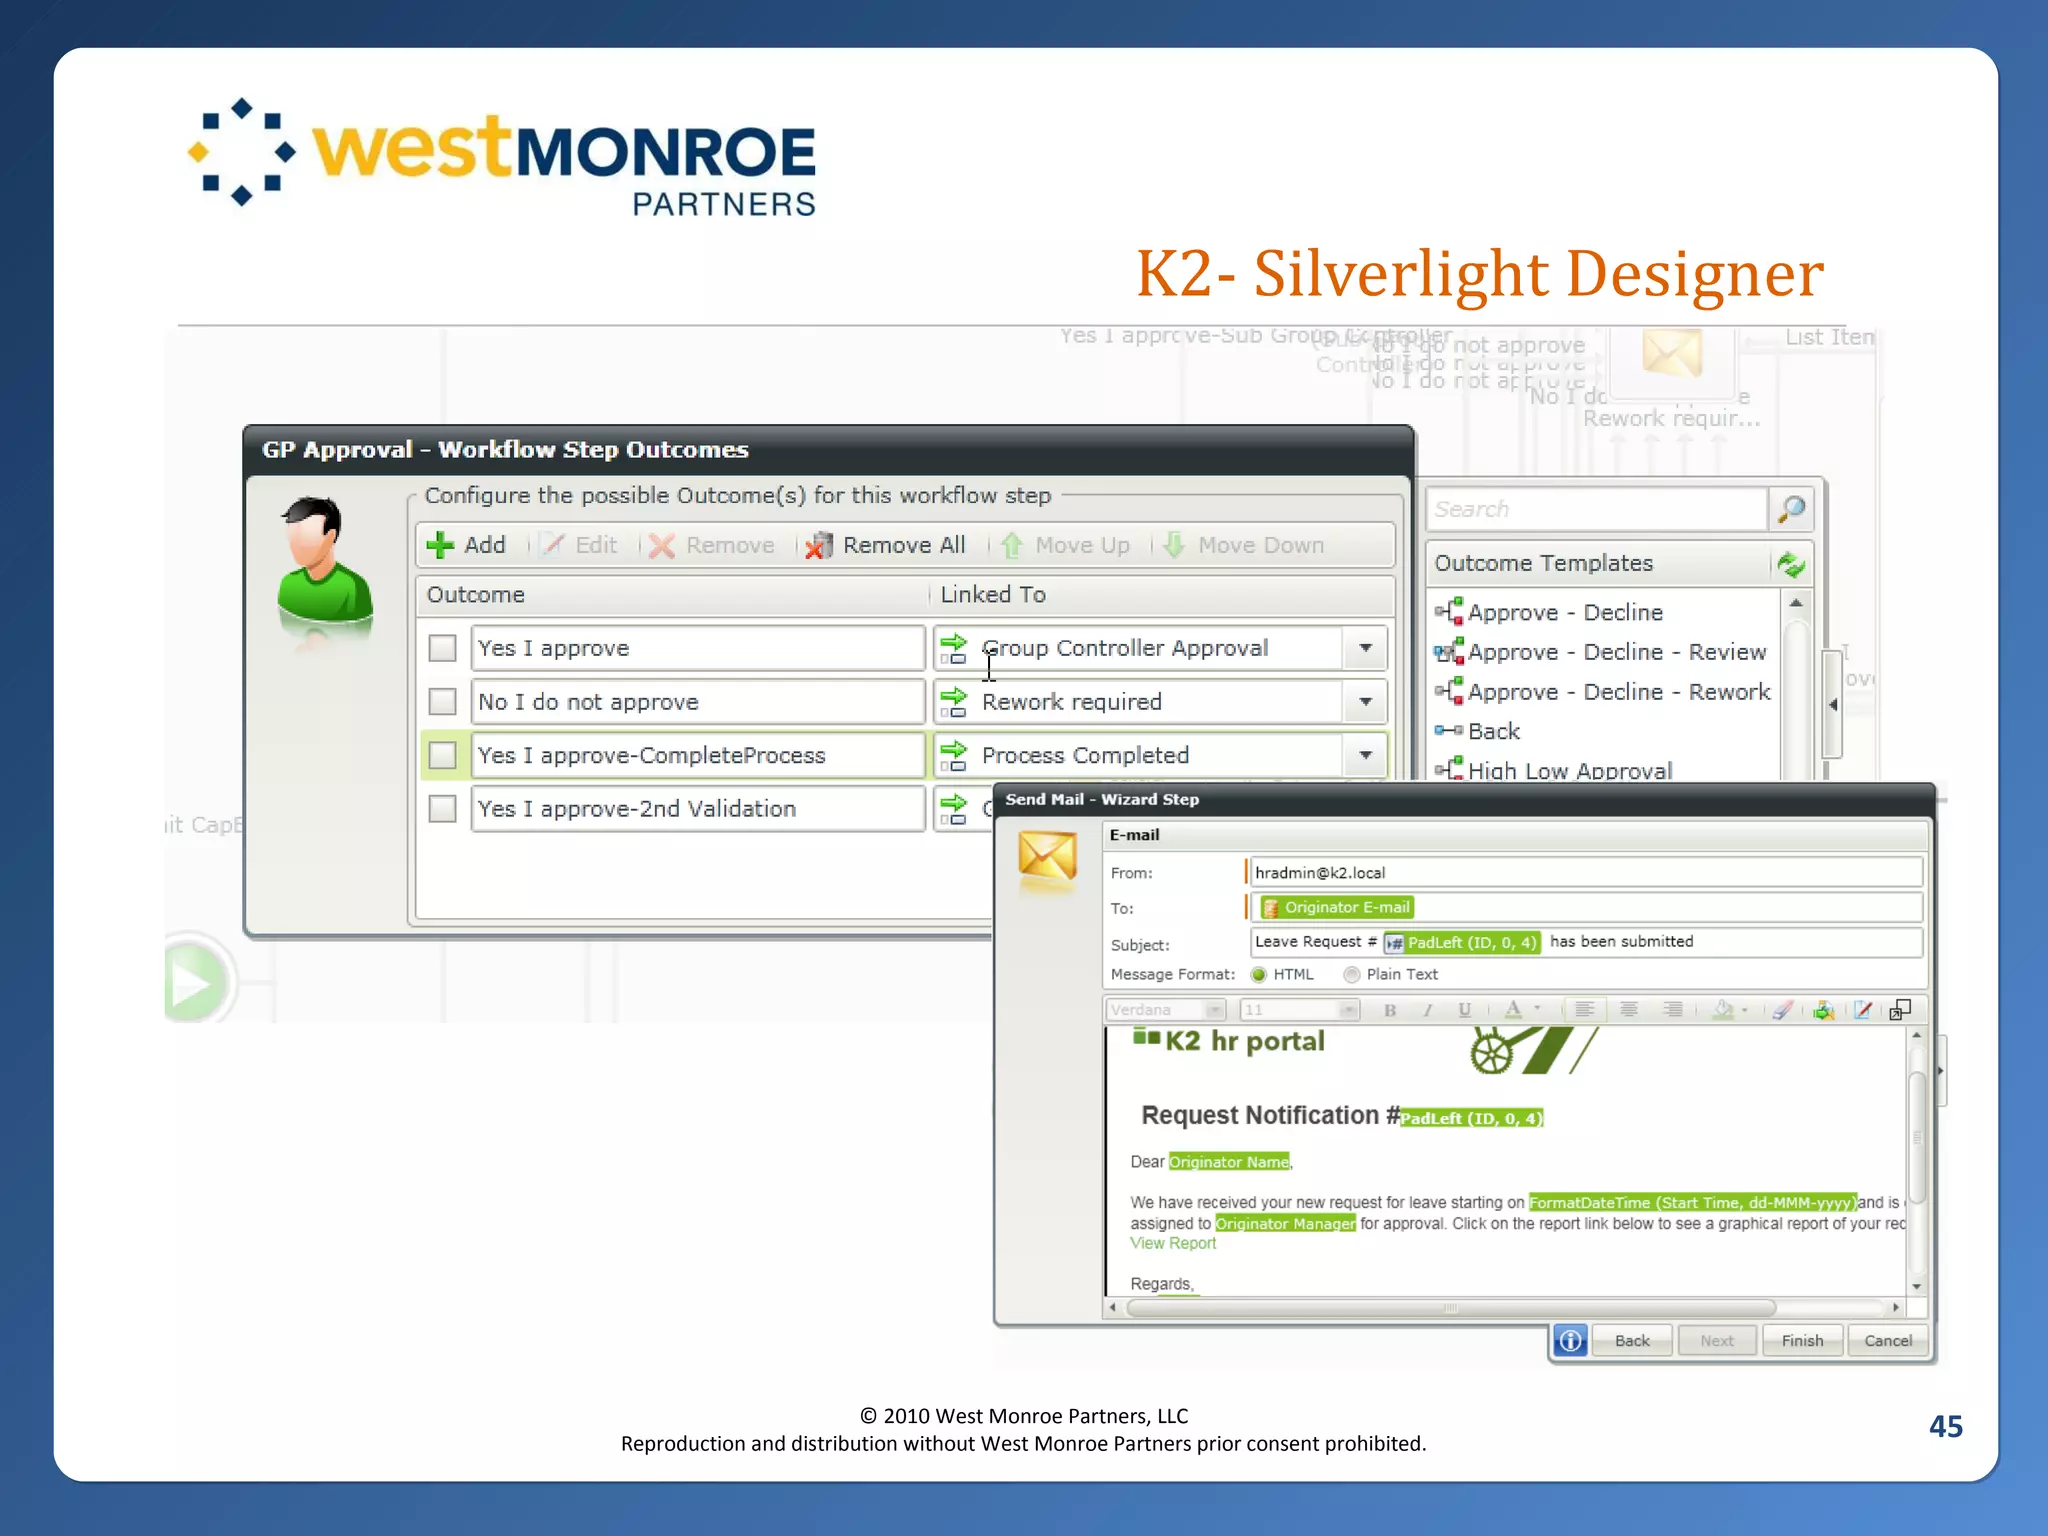Select the High Low Approval template

click(1554, 769)
